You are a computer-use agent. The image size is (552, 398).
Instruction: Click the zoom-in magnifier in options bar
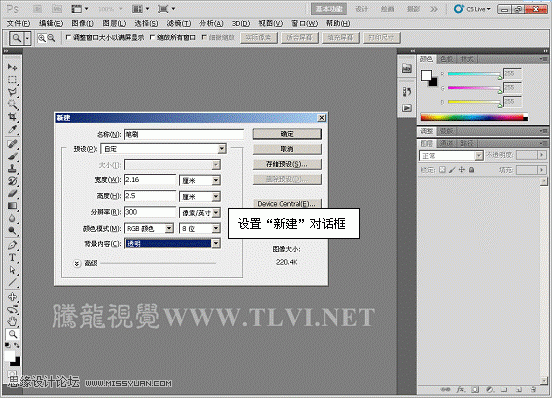pyautogui.click(x=42, y=38)
